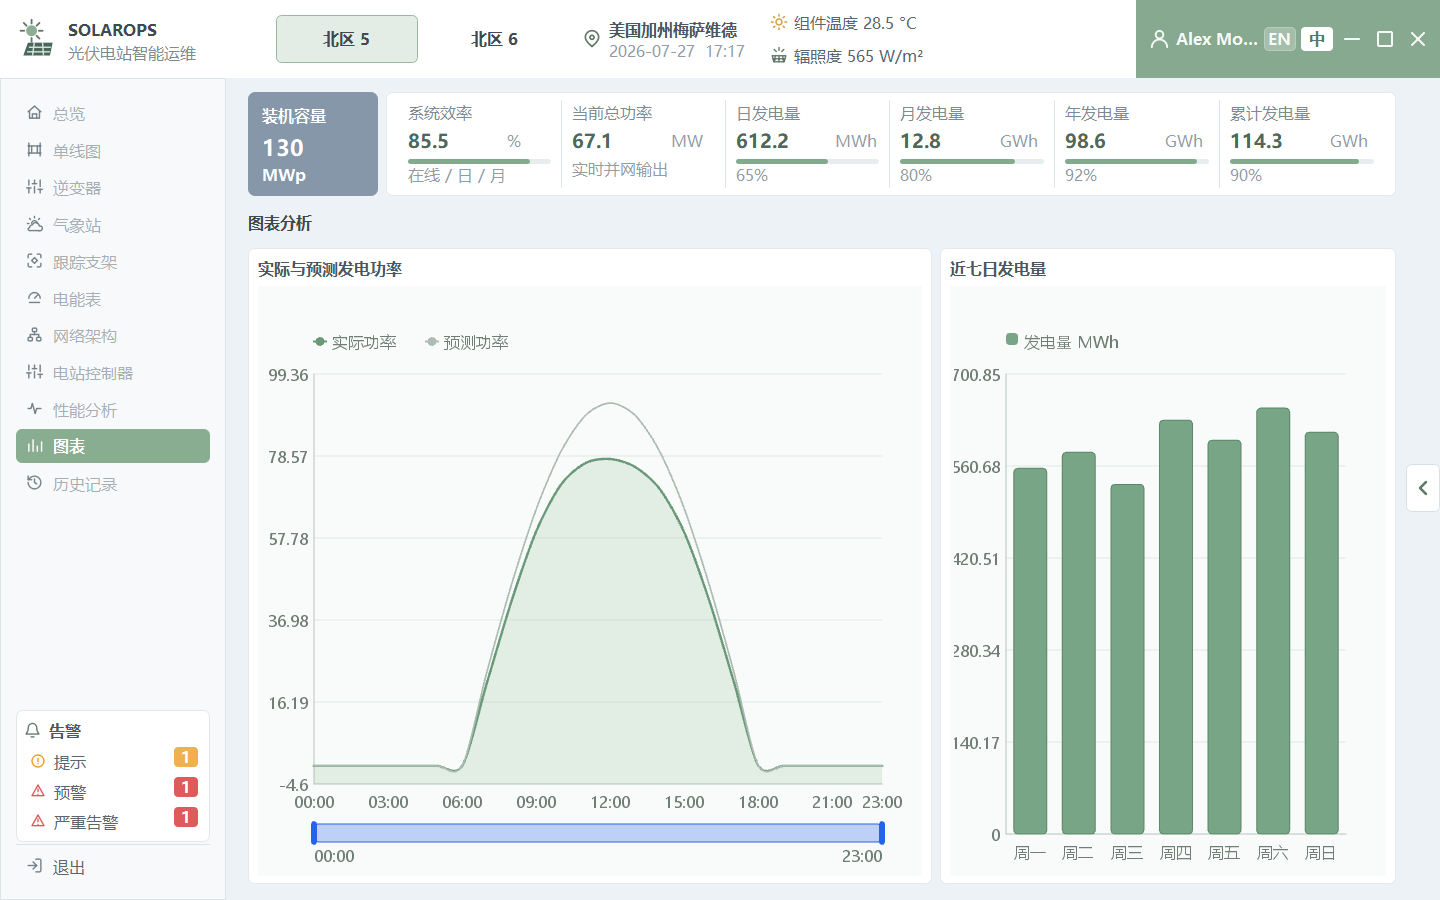1440x900 pixels.
Task: Click the irradiance sensor icon
Action: click(x=779, y=56)
